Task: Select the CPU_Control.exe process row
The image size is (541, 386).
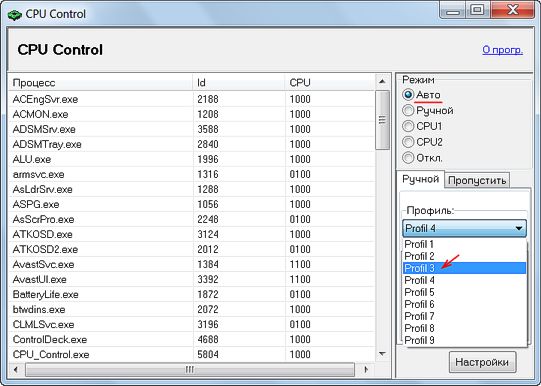Action: tap(192, 355)
